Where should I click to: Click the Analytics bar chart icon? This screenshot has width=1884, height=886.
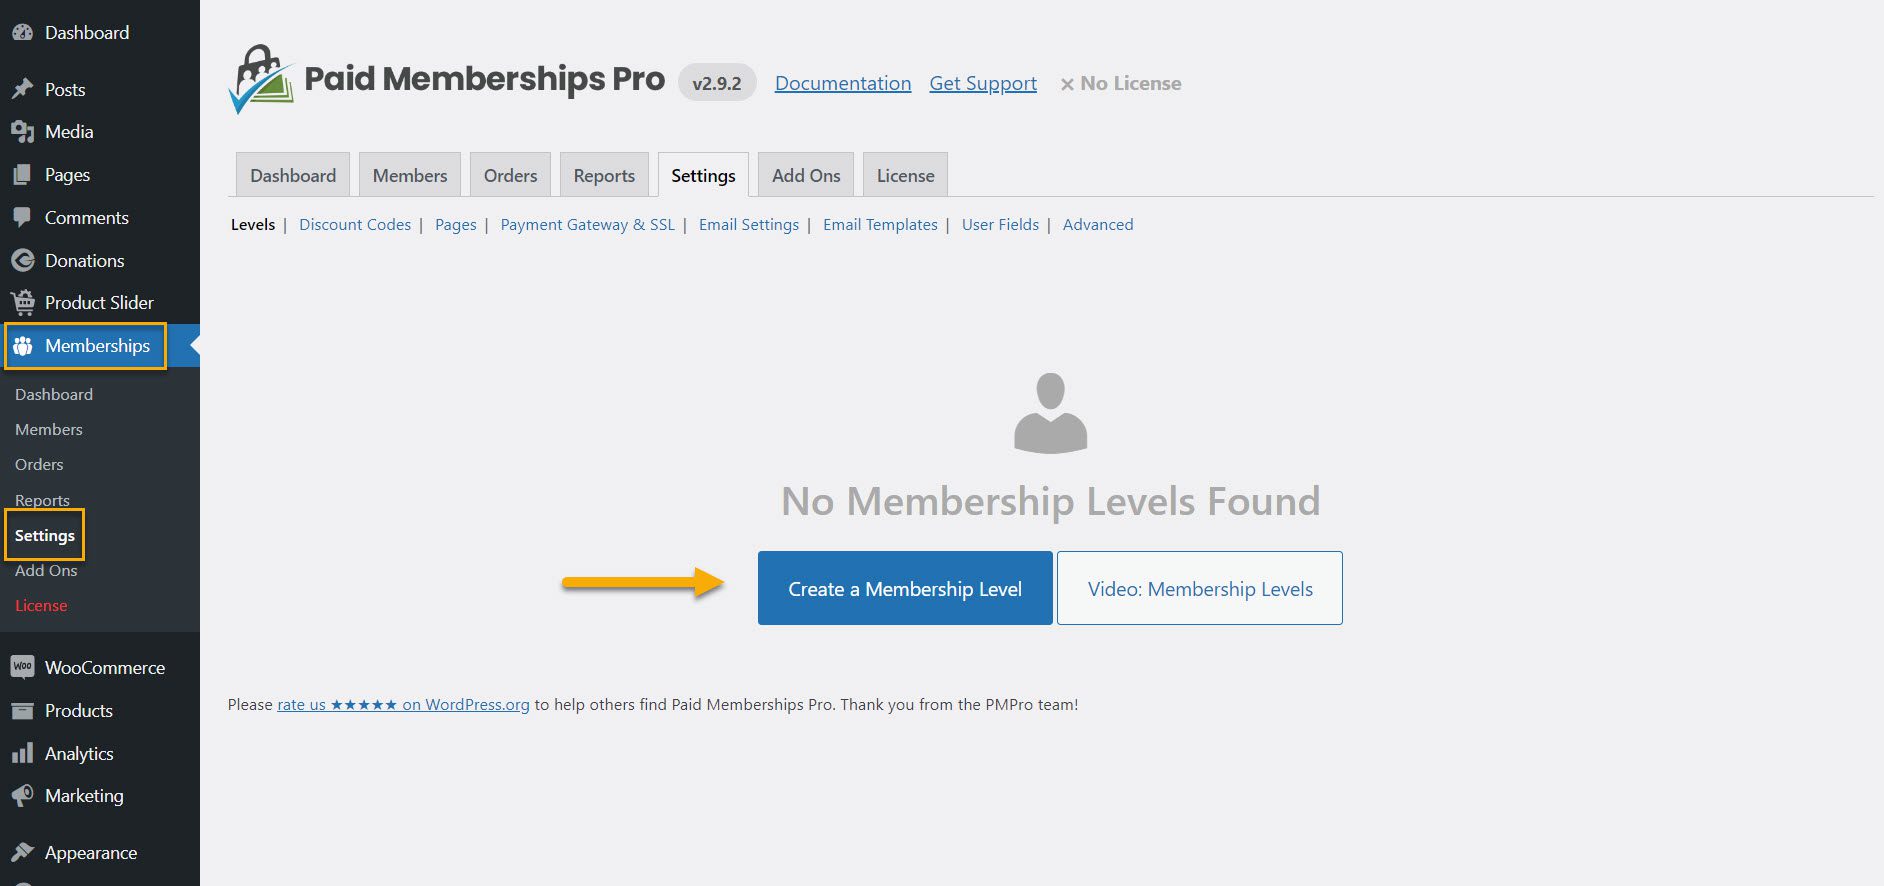(22, 753)
